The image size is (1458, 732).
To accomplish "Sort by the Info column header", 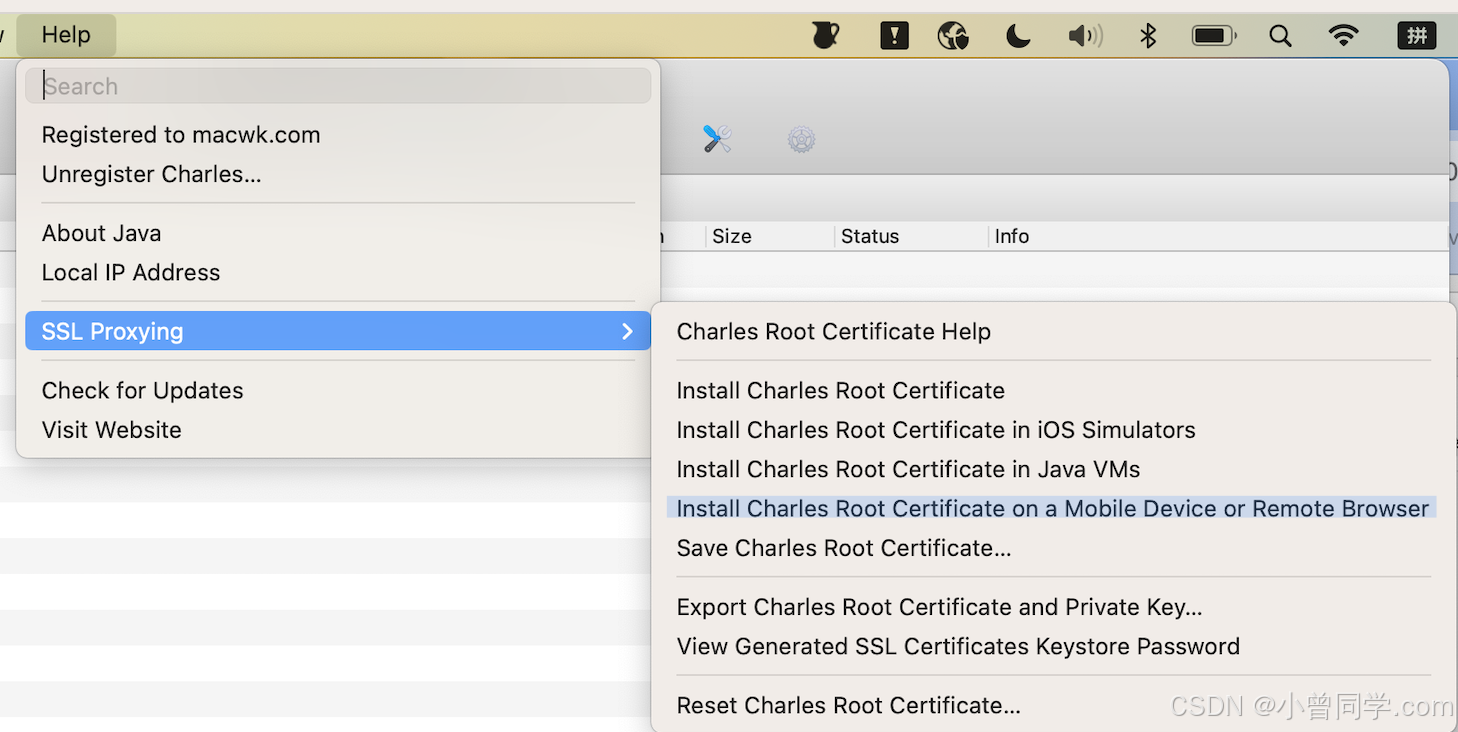I will click(x=1218, y=237).
